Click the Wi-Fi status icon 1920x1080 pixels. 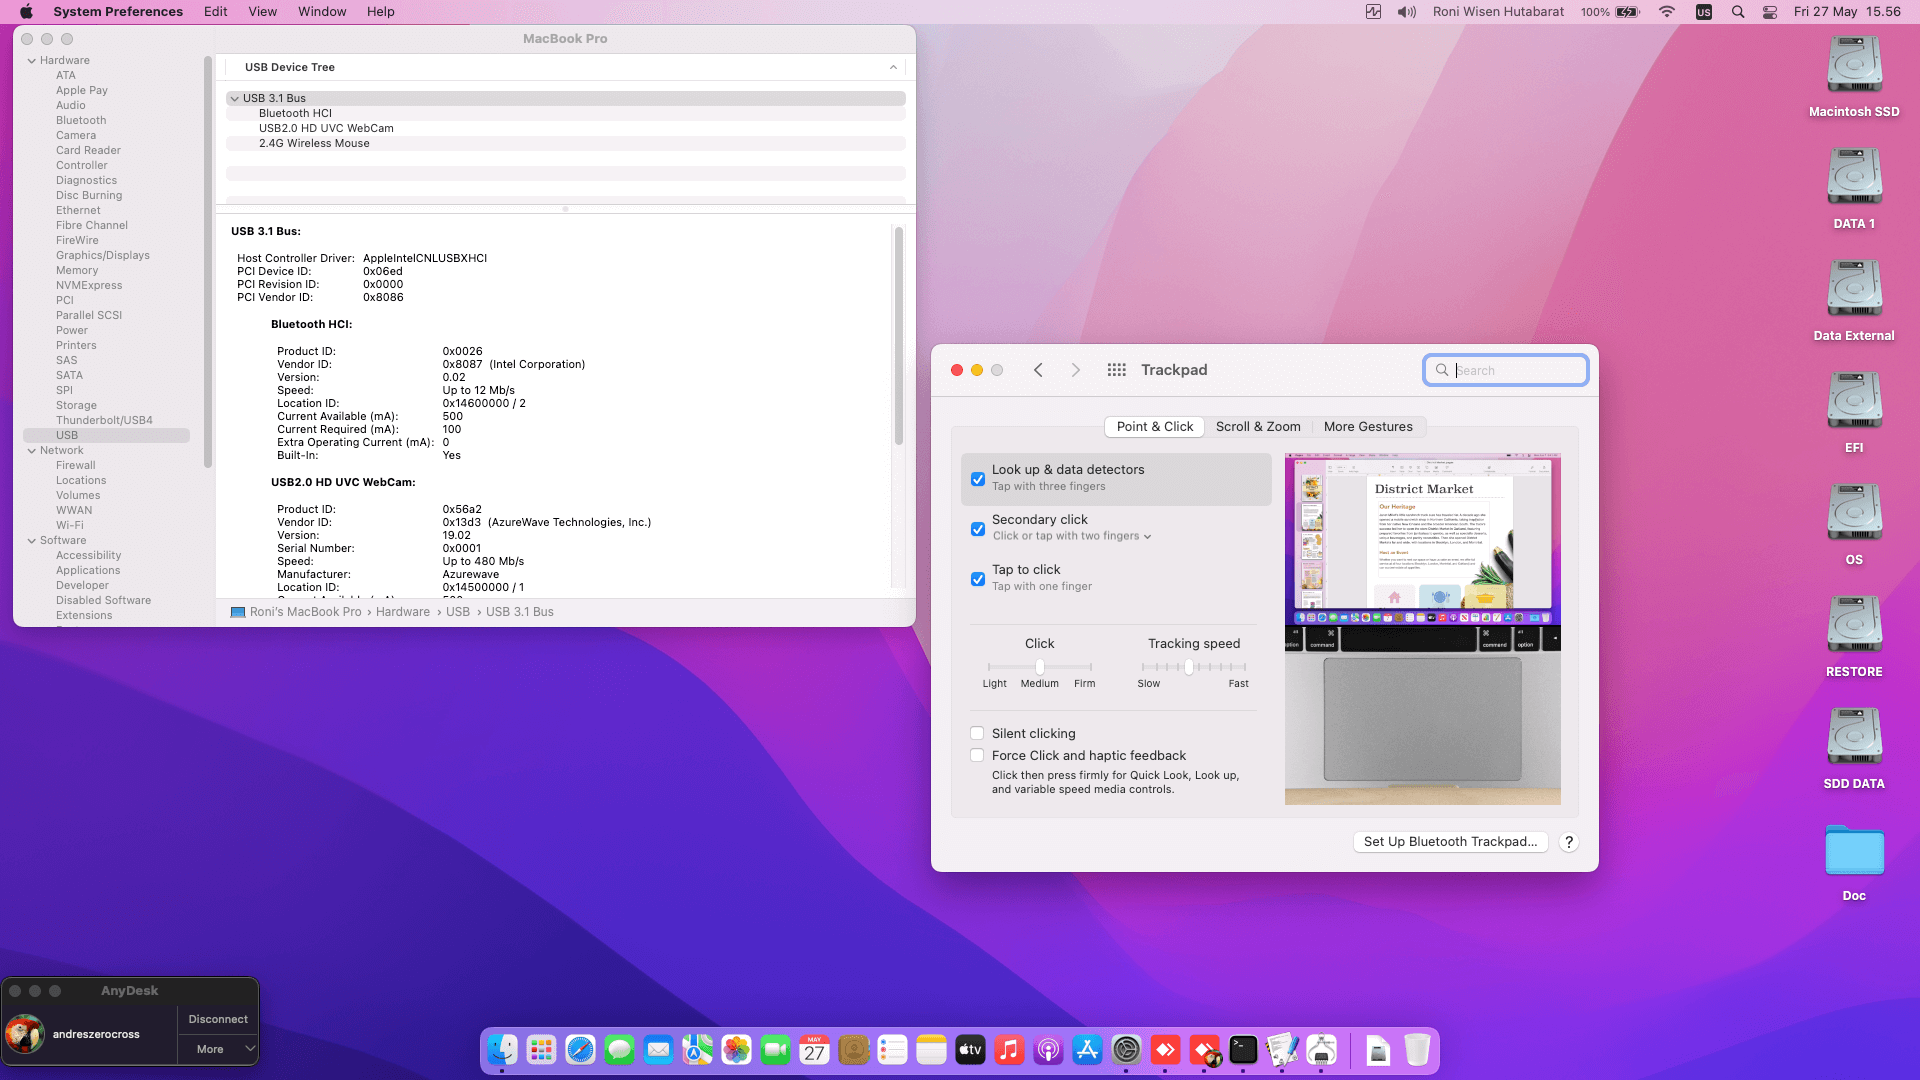tap(1667, 12)
